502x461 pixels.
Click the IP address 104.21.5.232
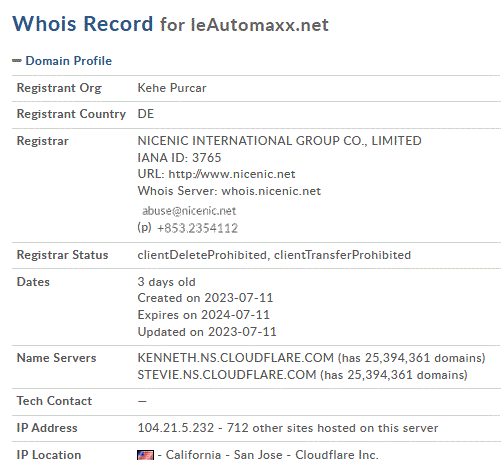tap(176, 428)
